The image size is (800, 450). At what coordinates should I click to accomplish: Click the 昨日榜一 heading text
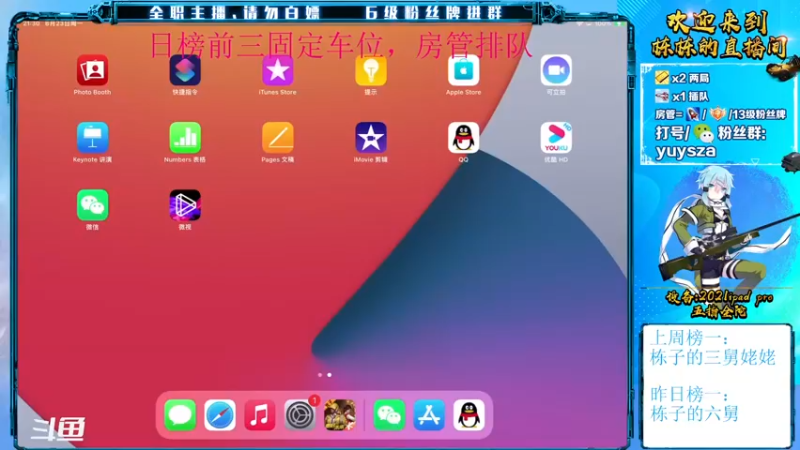(689, 394)
